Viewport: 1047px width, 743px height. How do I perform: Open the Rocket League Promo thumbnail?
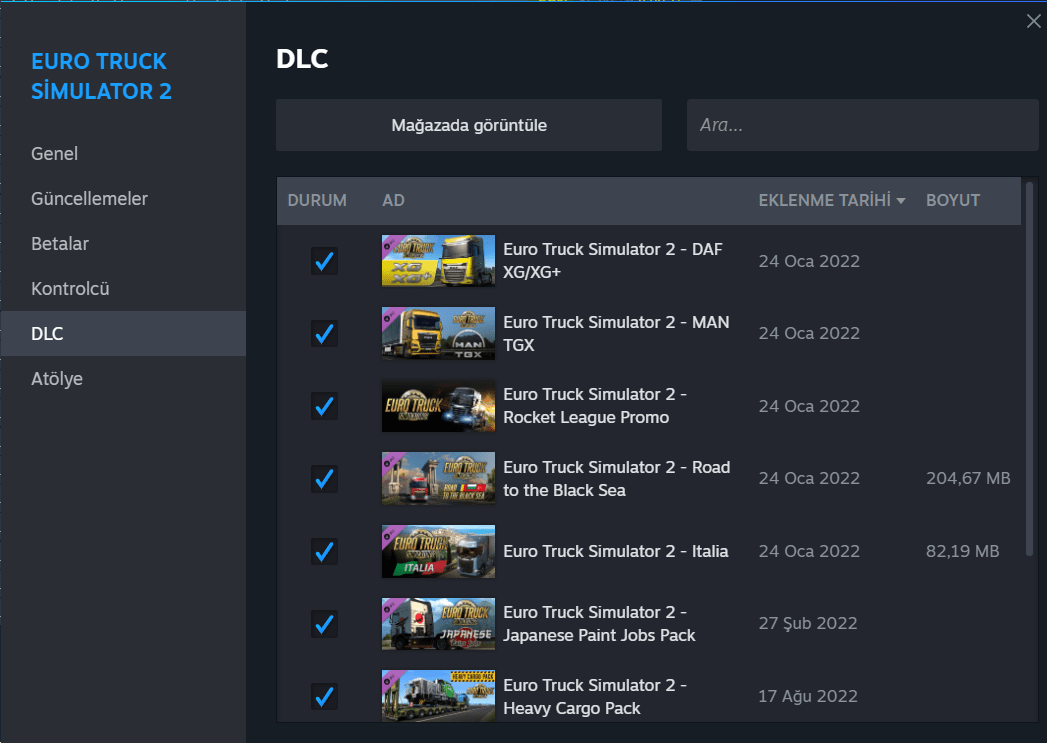pyautogui.click(x=438, y=406)
